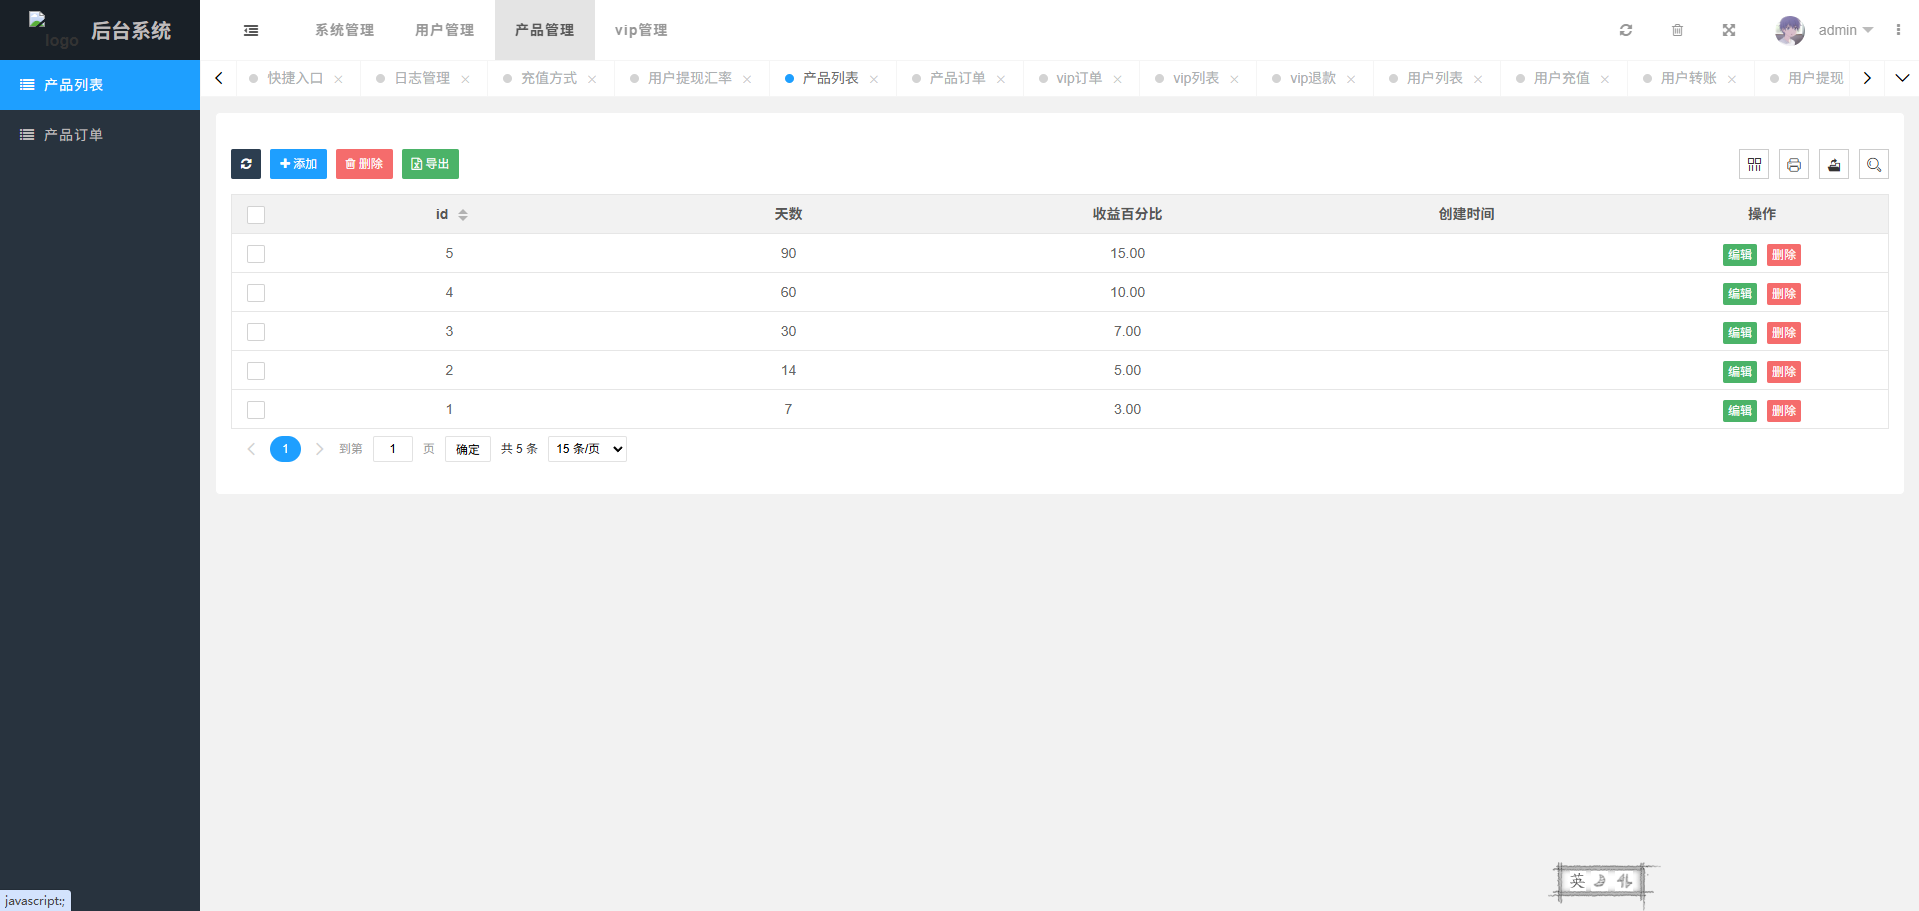
Task: Check the select-all checkbox in the table header
Action: [256, 215]
